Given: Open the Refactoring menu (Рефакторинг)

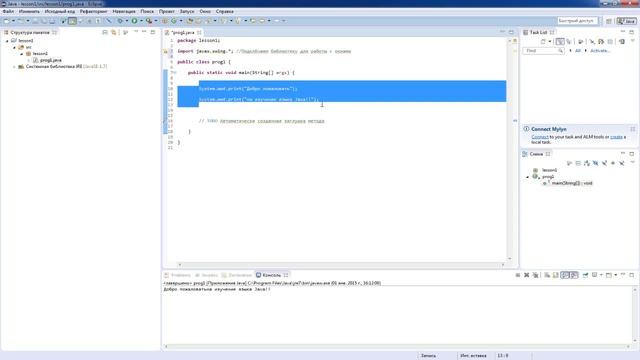Looking at the screenshot, I should [93, 11].
